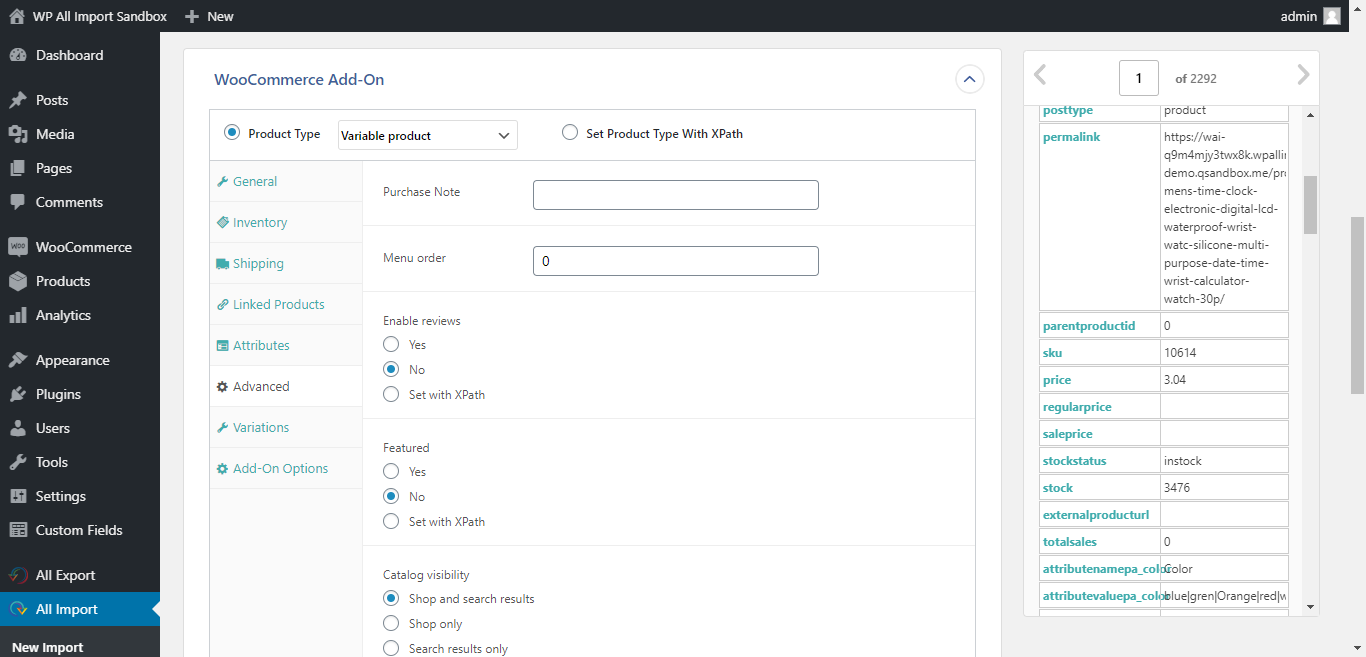The image size is (1366, 657).
Task: Select the Product Type radio button
Action: point(232,133)
